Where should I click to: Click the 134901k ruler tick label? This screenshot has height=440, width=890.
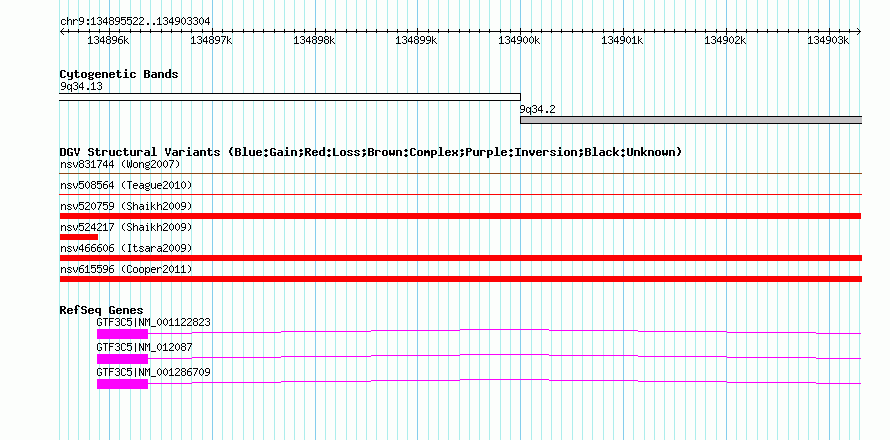point(623,40)
